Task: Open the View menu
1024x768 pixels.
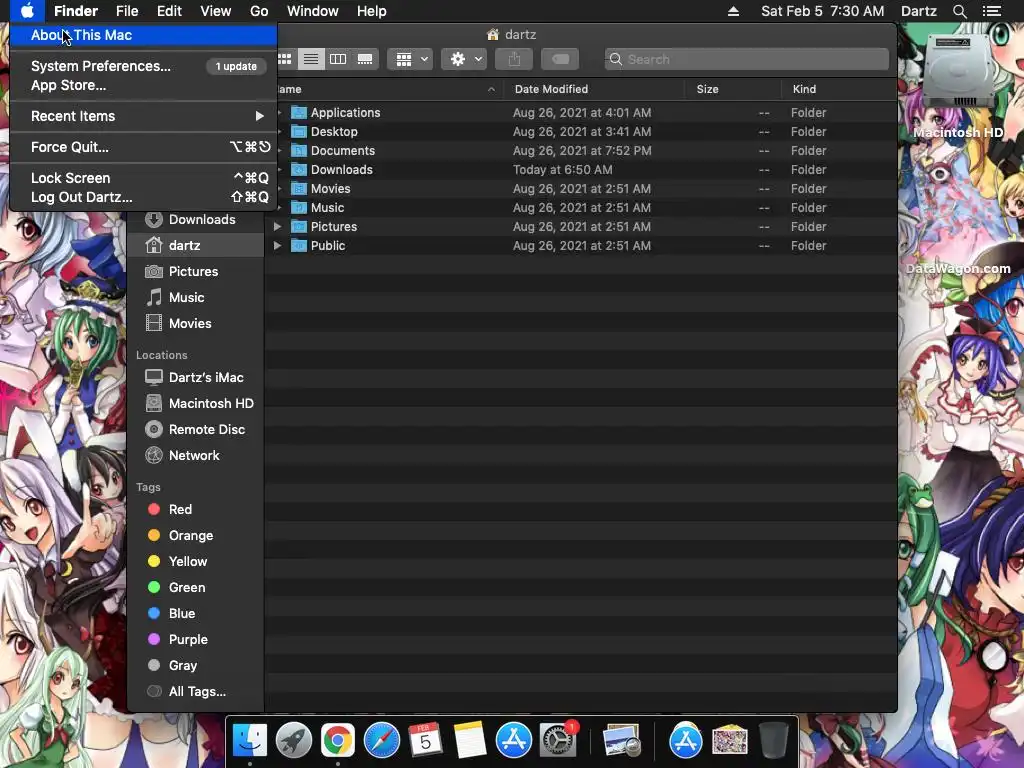Action: click(216, 11)
